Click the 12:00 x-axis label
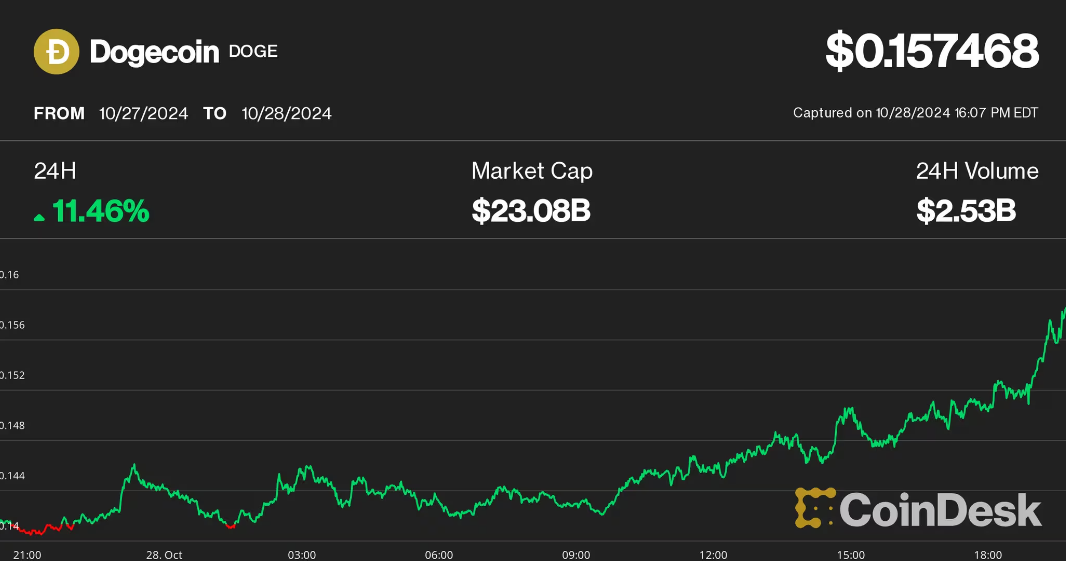The width and height of the screenshot is (1066, 561). coord(713,555)
